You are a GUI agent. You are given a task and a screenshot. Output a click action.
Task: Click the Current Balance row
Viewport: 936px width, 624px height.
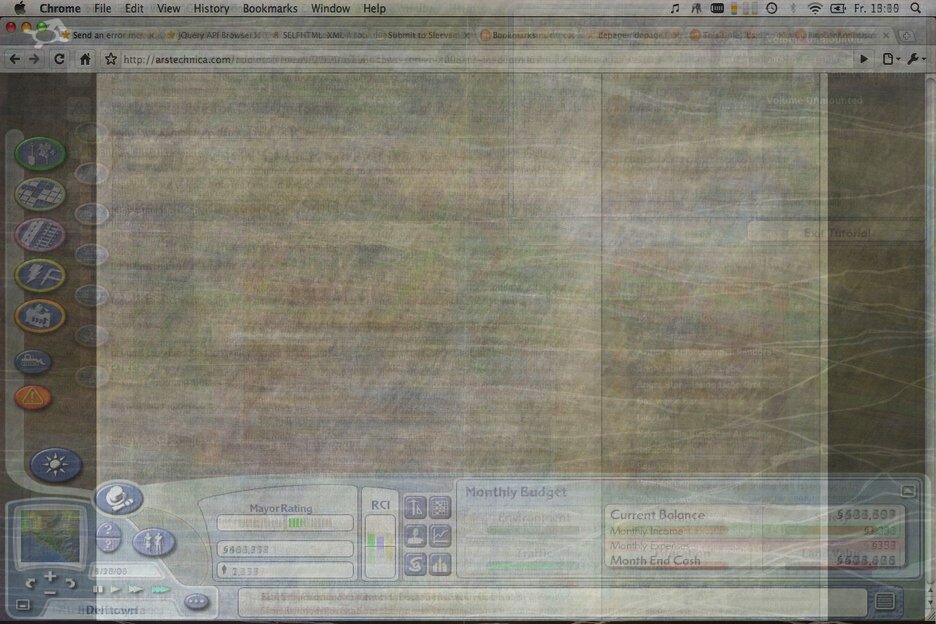(x=755, y=515)
